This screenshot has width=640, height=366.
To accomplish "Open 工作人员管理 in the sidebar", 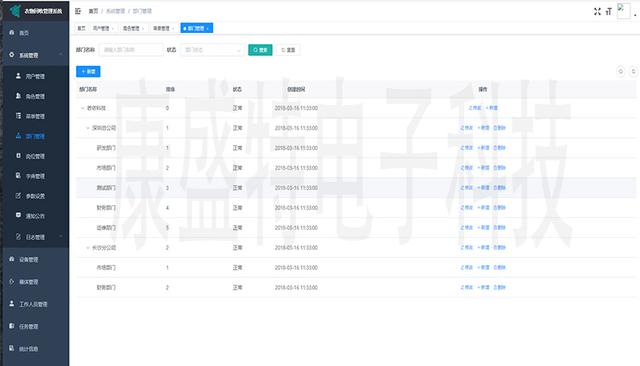I will [x=35, y=304].
